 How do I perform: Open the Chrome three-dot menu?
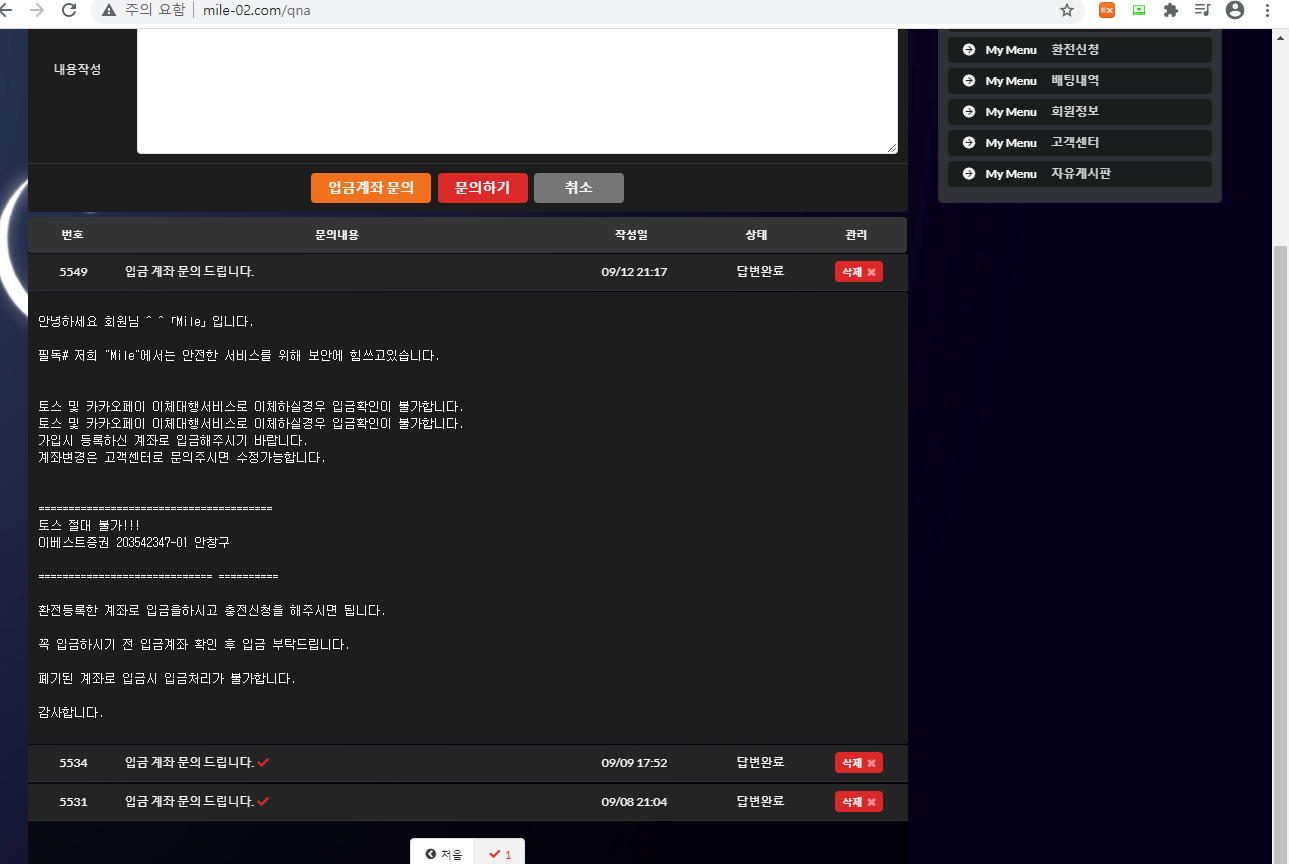pyautogui.click(x=1268, y=10)
